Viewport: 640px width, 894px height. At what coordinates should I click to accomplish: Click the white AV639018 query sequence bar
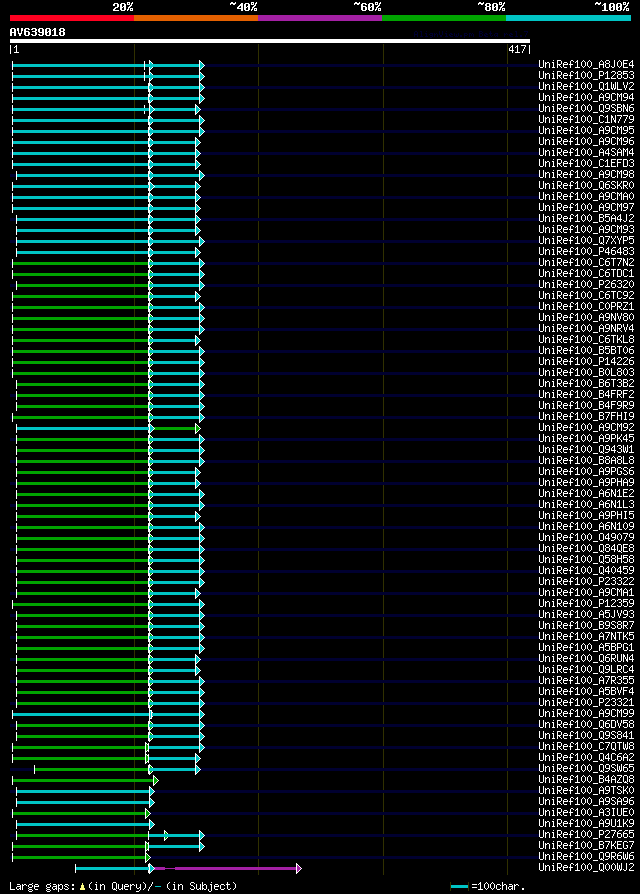[x=270, y=41]
